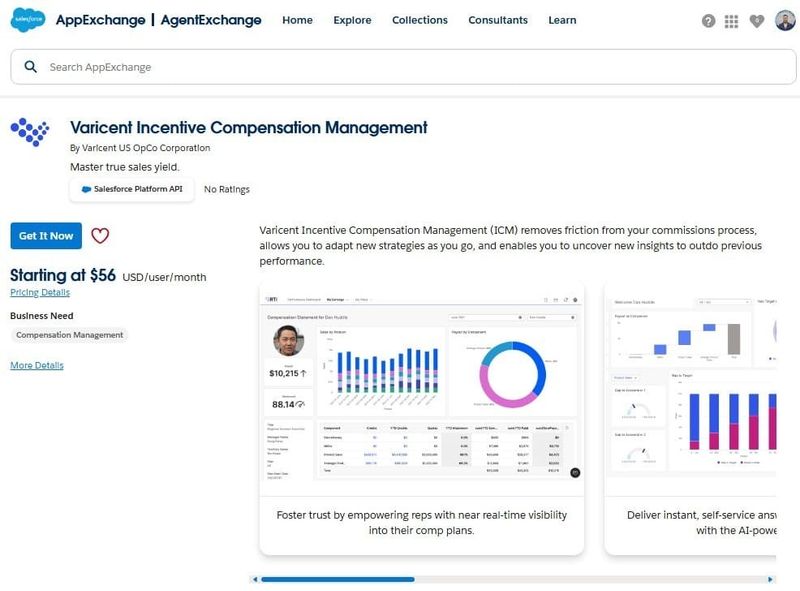The width and height of the screenshot is (800, 591).
Task: Click the 'Starting at $56' price text
Action: 63,275
